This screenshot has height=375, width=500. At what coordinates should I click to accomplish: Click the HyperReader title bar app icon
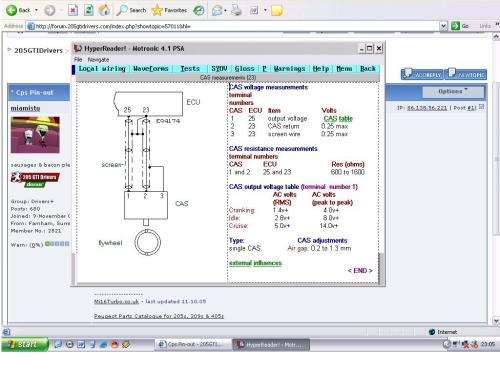tap(78, 49)
